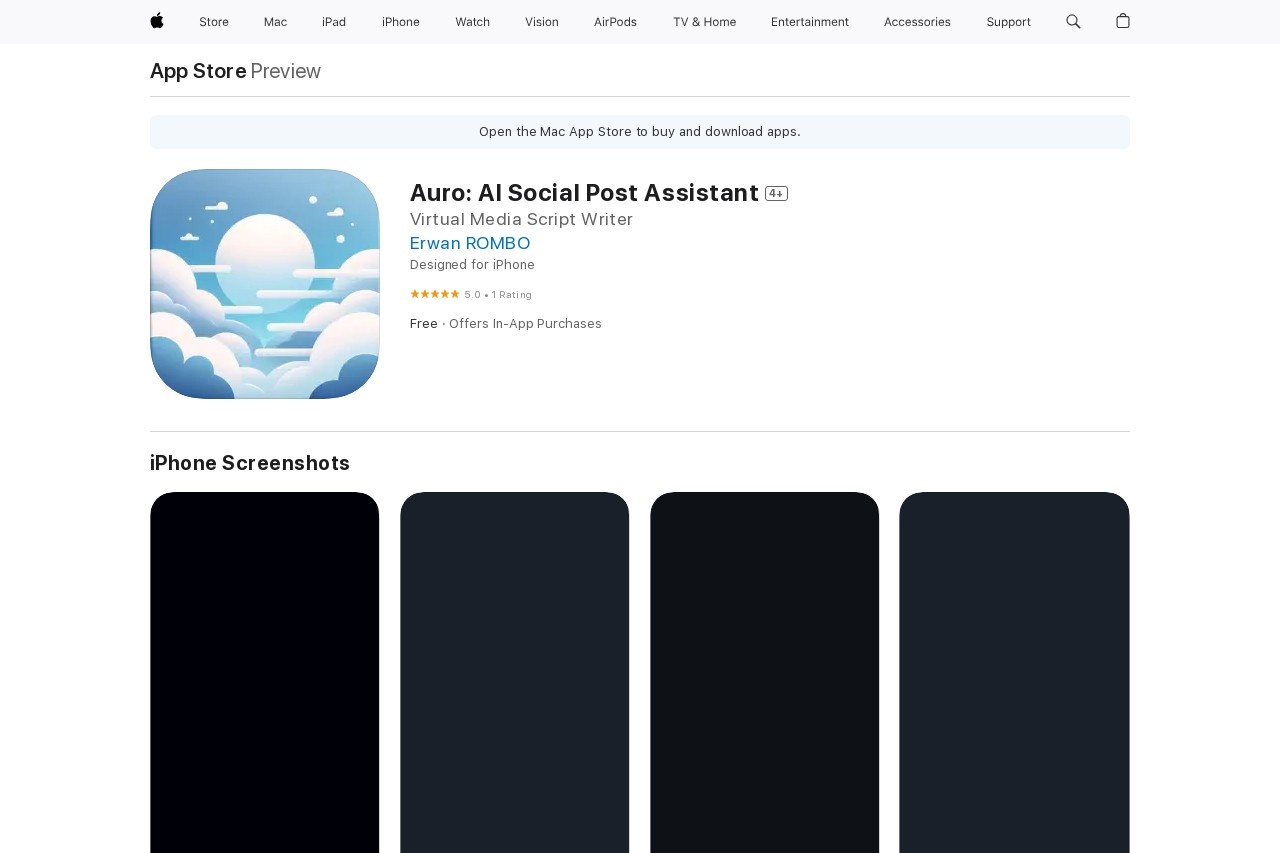Click the Auro: AI Social Post Assistant title
1280x853 pixels.
[x=584, y=193]
